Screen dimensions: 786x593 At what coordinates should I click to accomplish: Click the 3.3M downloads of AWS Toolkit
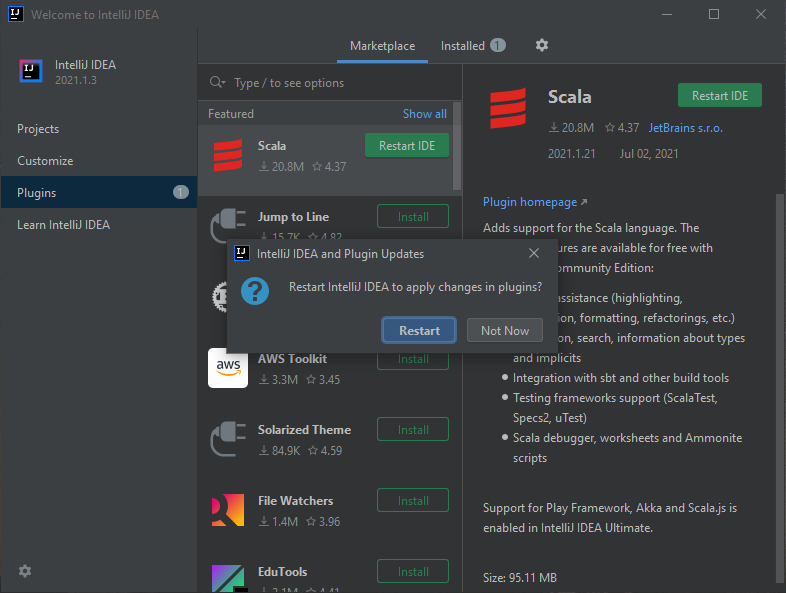tap(278, 380)
